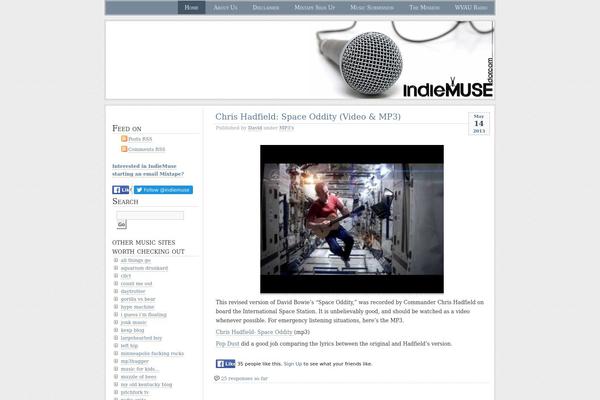Image resolution: width=600 pixels, height=400 pixels.
Task: Open the author David link
Action: pos(255,128)
